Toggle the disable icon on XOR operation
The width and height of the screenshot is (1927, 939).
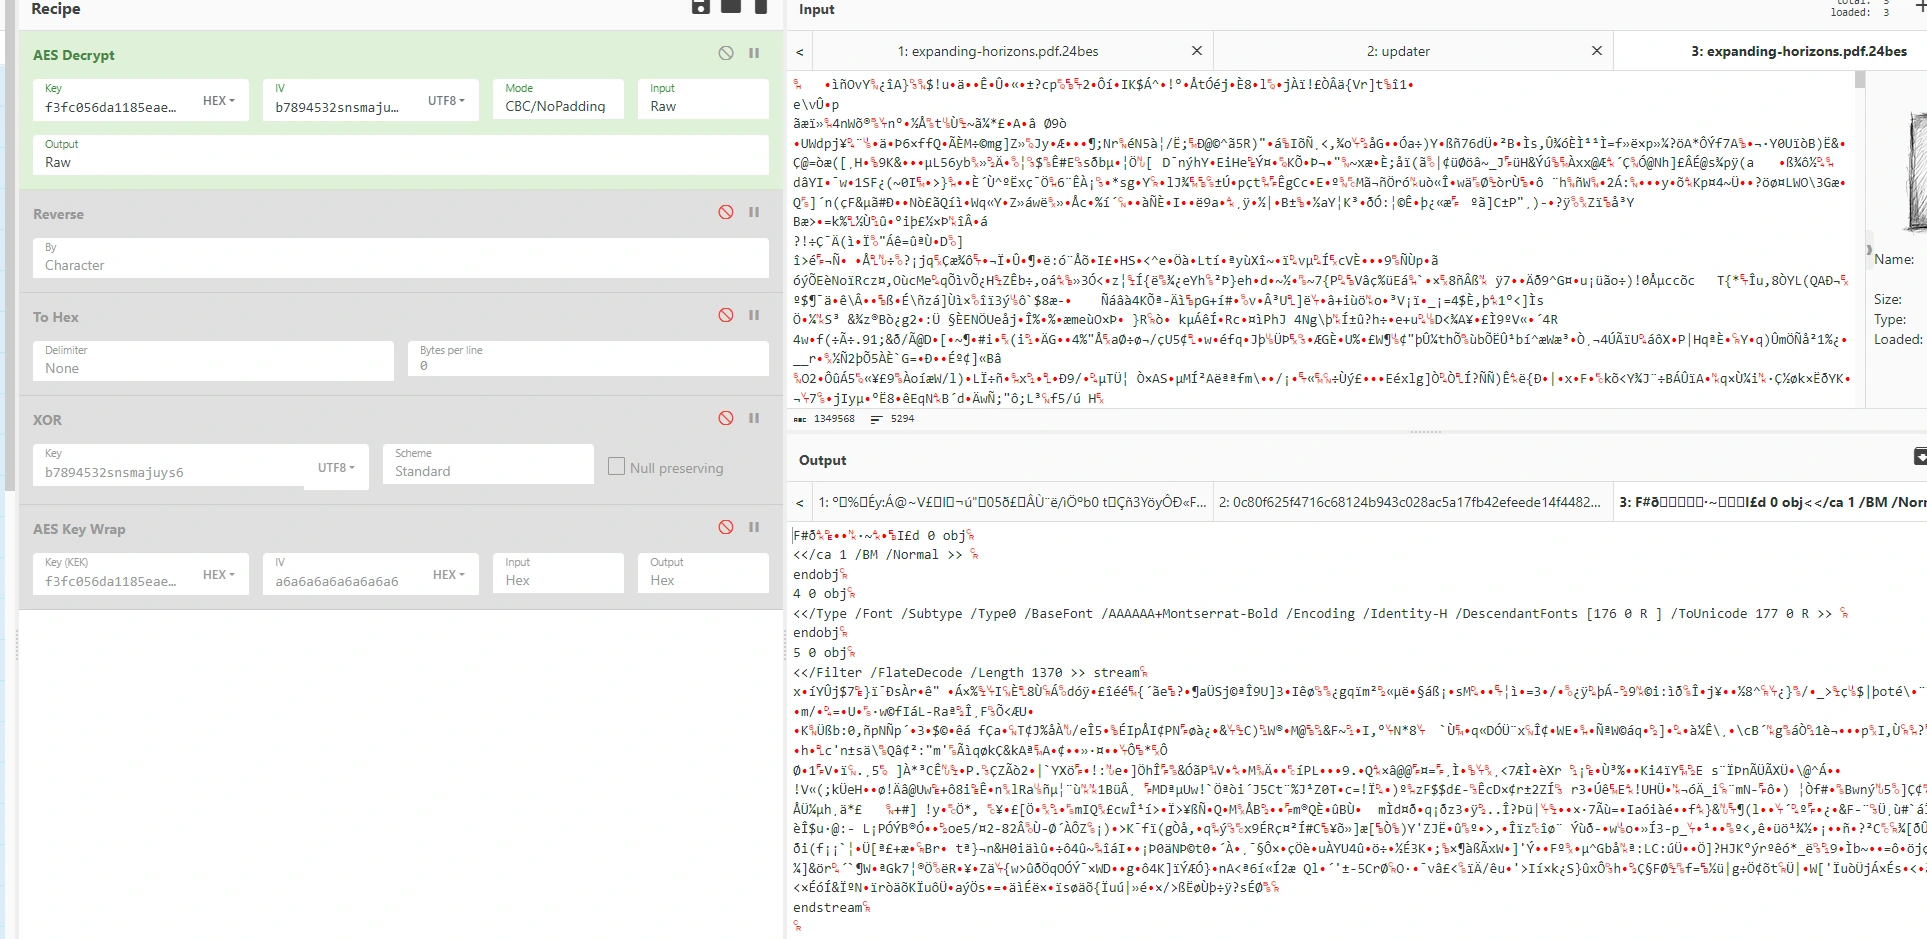(x=726, y=418)
